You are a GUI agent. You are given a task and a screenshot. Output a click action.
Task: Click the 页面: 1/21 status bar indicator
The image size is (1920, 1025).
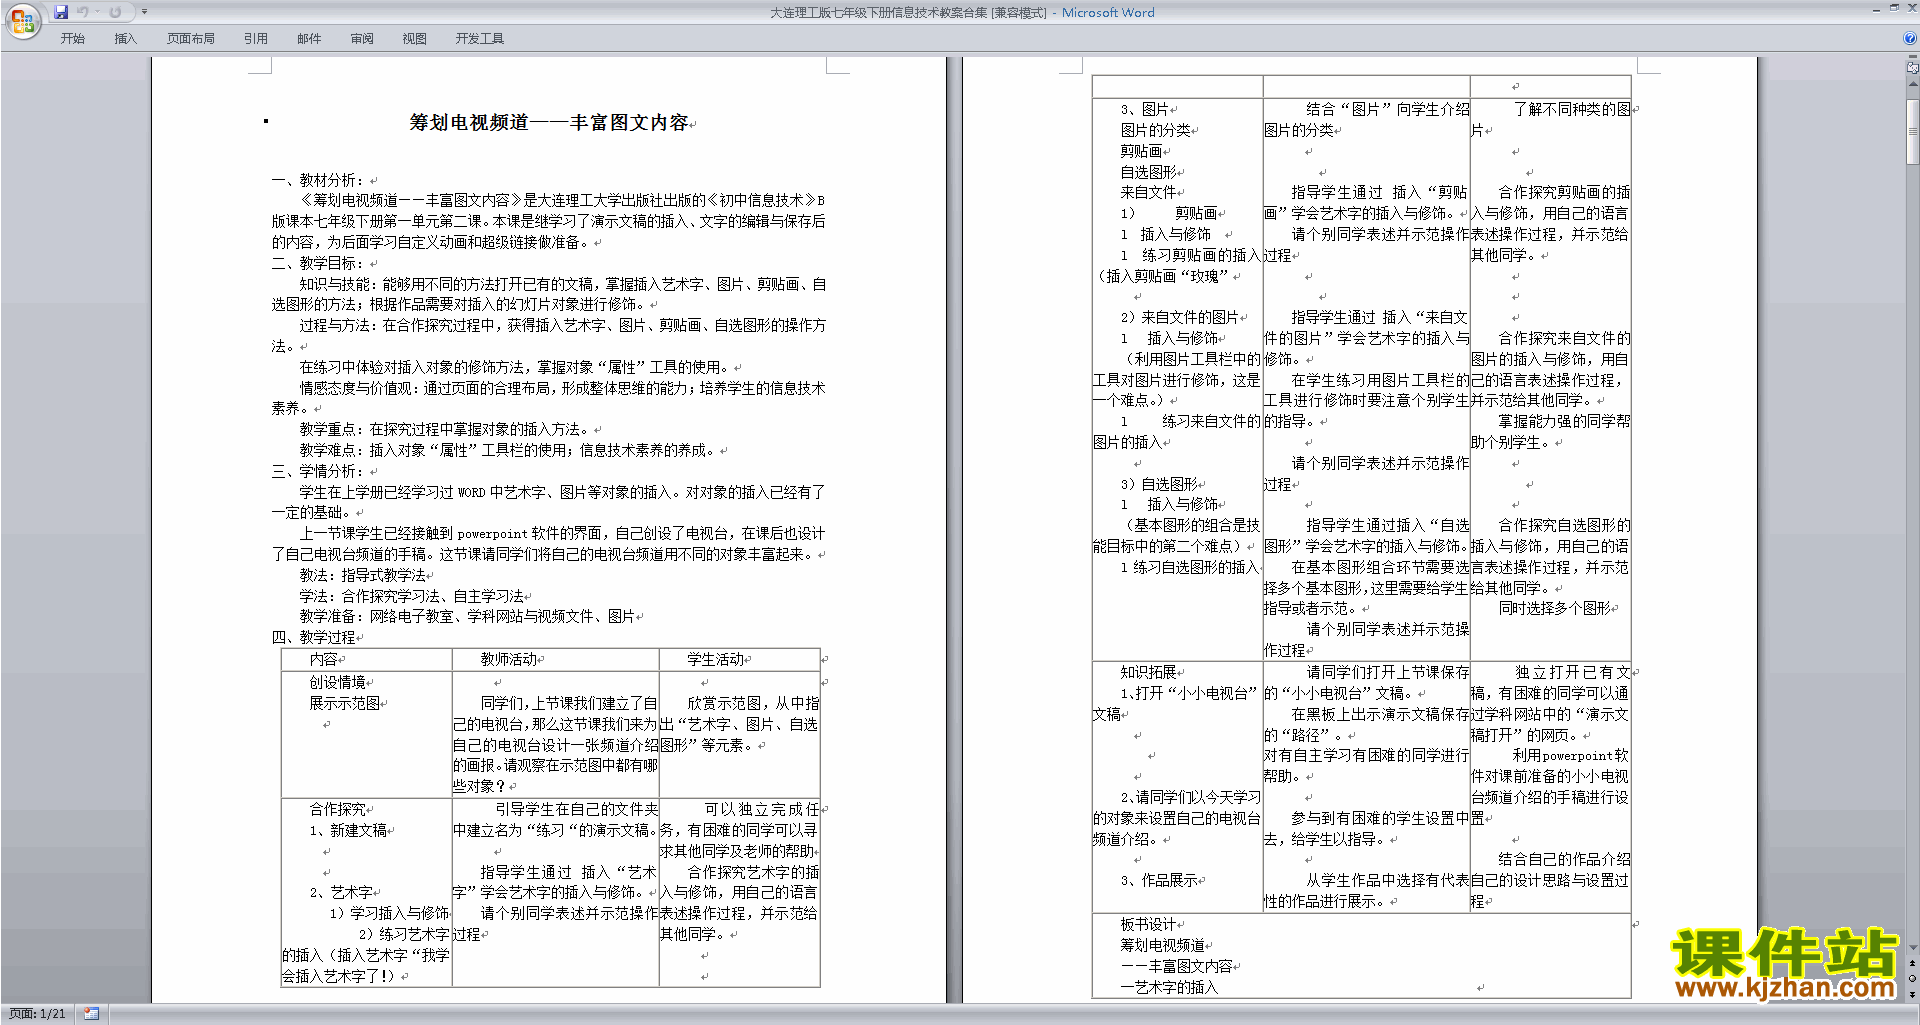pos(37,1013)
